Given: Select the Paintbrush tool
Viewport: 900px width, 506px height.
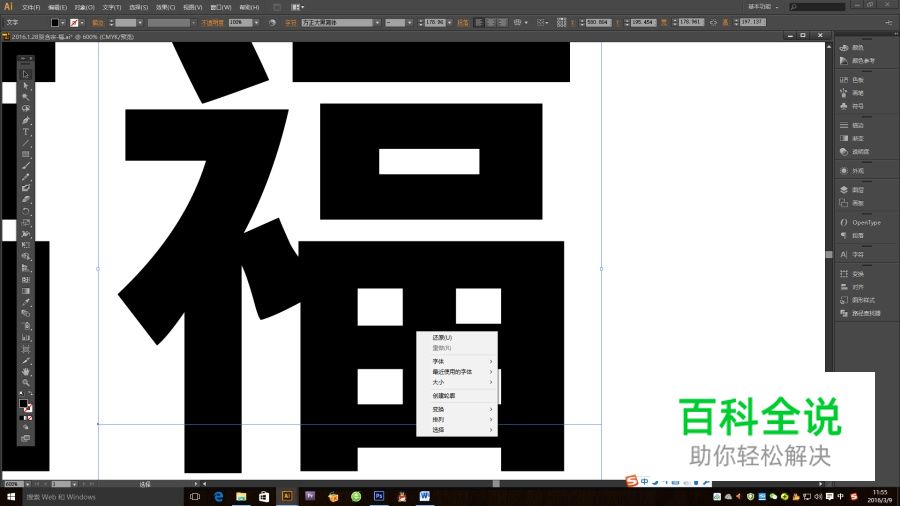Looking at the screenshot, I should click(x=25, y=166).
